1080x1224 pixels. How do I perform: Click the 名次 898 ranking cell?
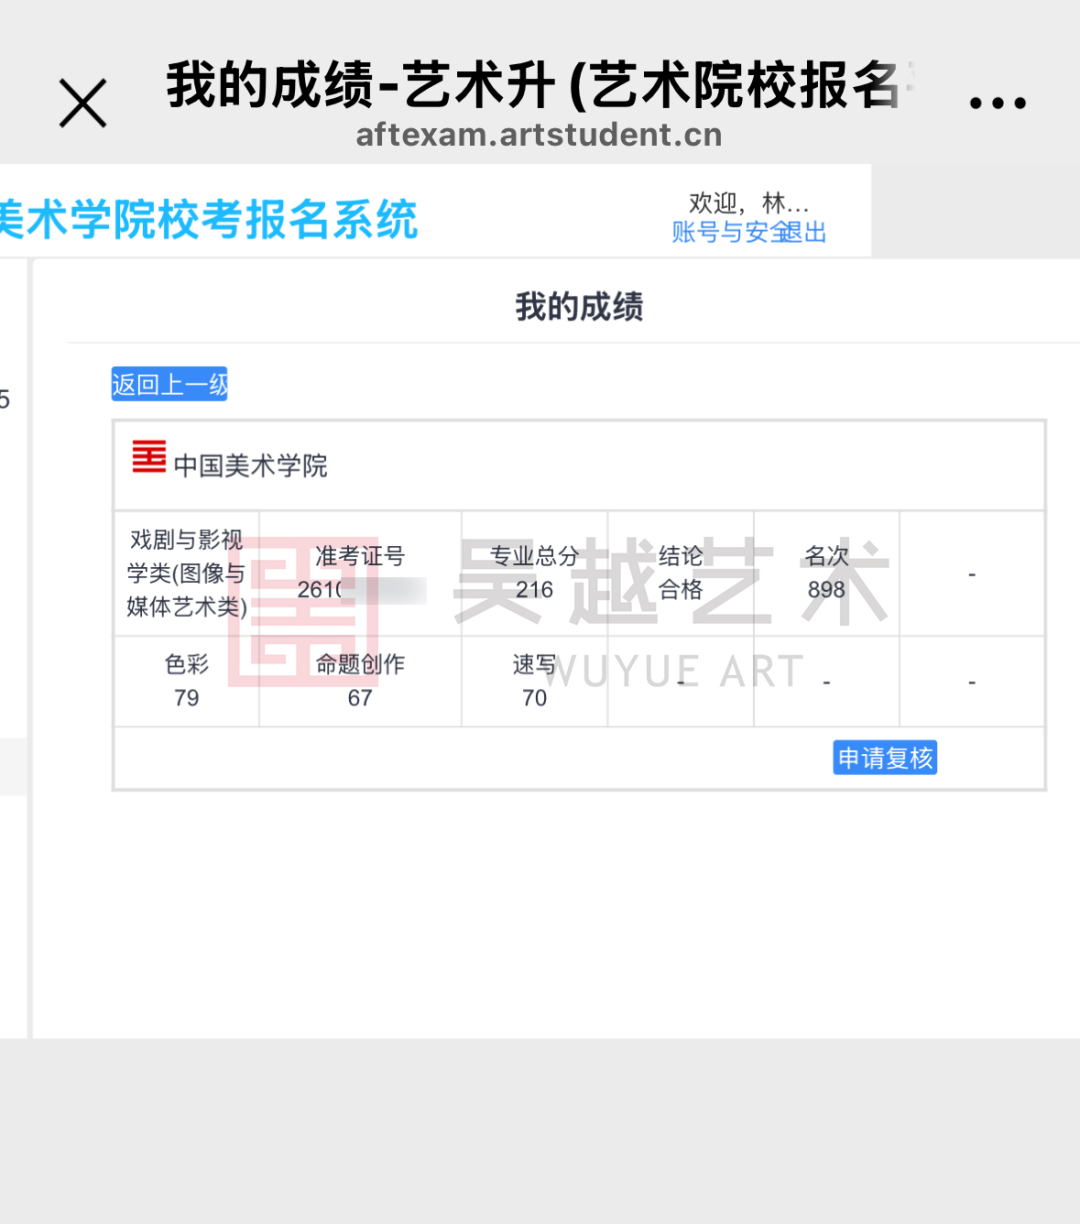(x=826, y=573)
